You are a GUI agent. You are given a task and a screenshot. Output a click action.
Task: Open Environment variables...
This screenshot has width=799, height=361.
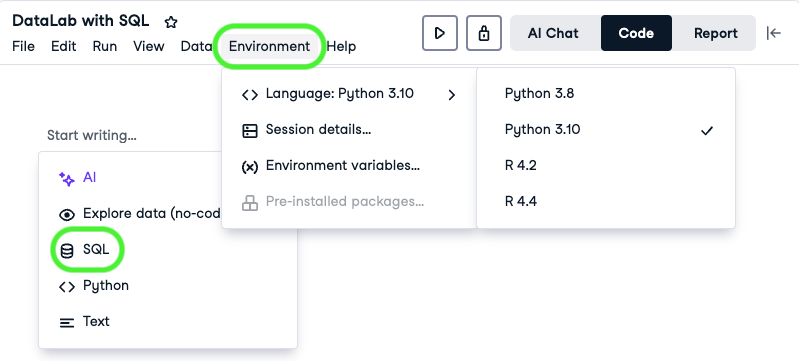click(x=351, y=166)
